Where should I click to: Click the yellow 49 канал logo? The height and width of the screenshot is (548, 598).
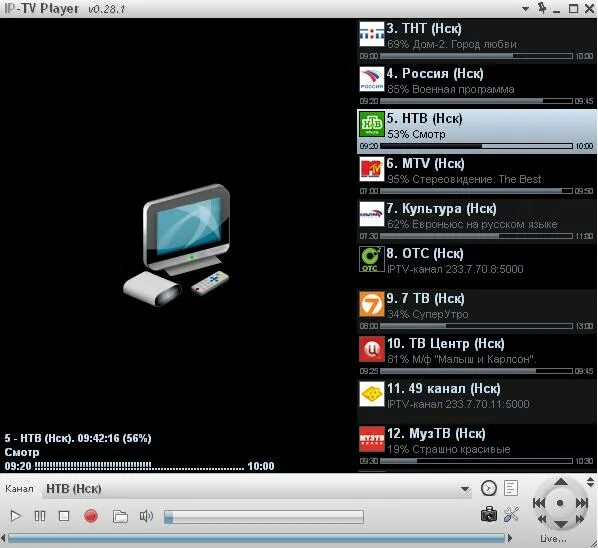tap(371, 394)
